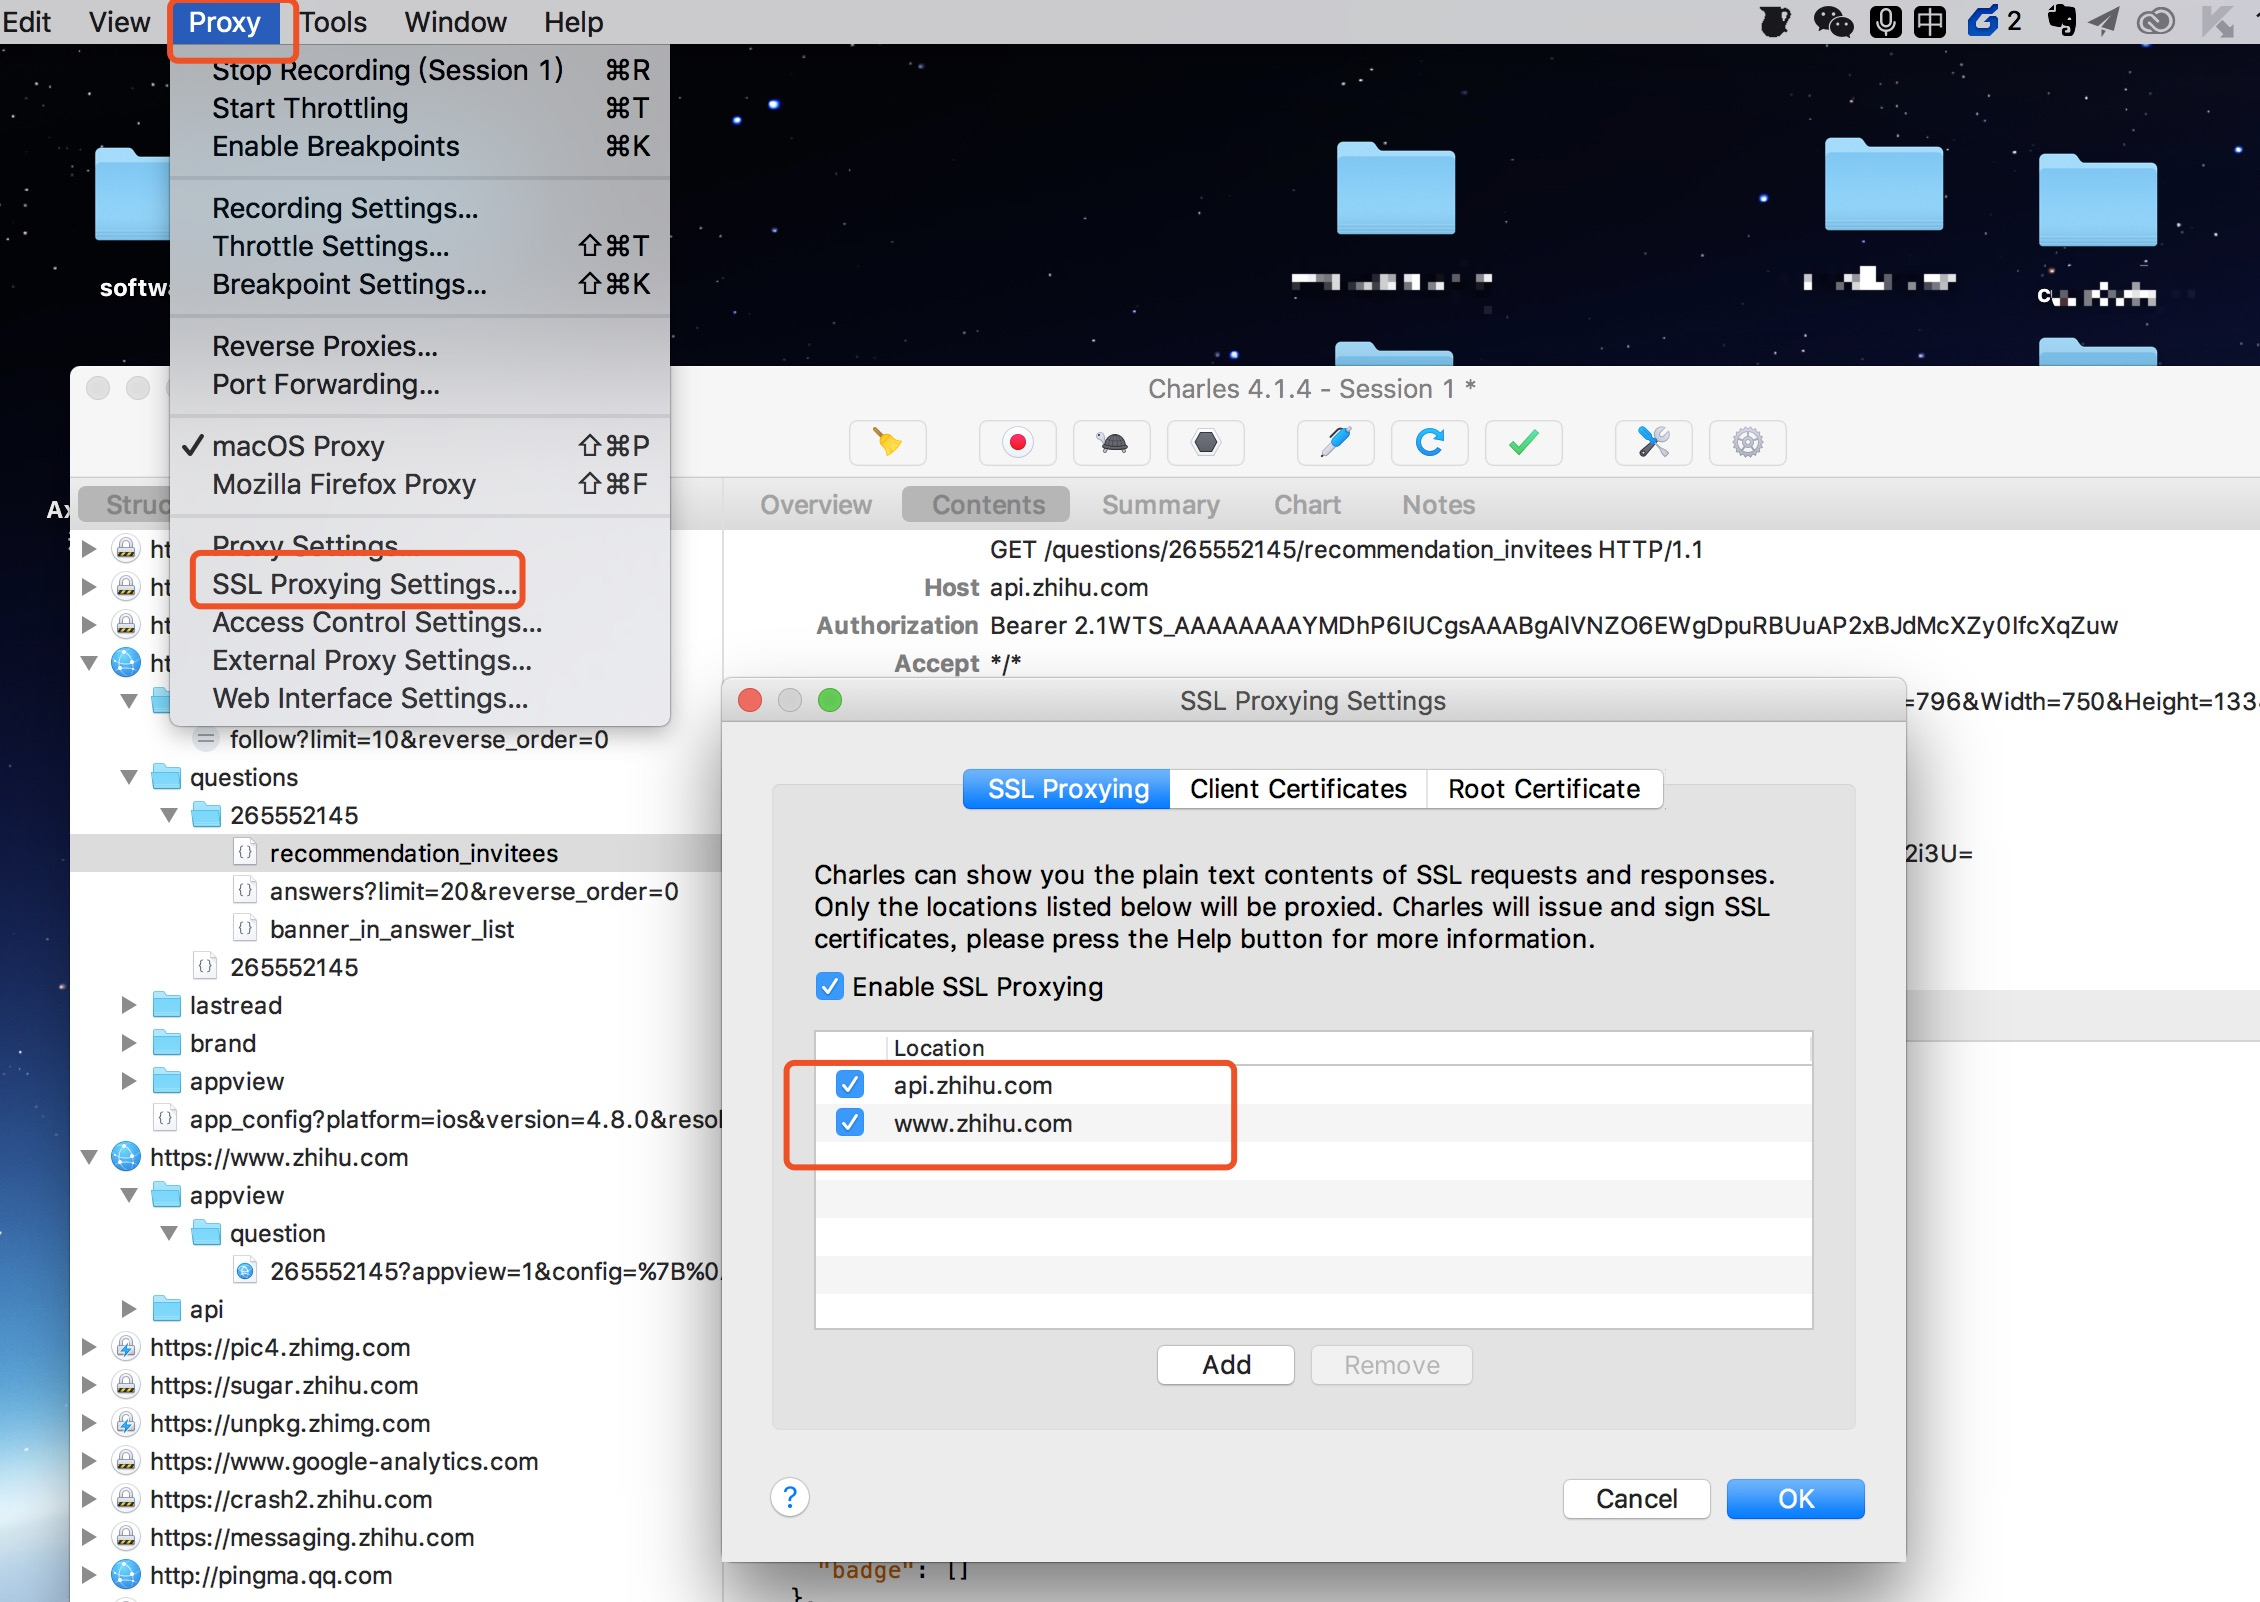This screenshot has height=1602, width=2260.
Task: Expand https://messaging.zhihu.com host
Action: 89,1537
